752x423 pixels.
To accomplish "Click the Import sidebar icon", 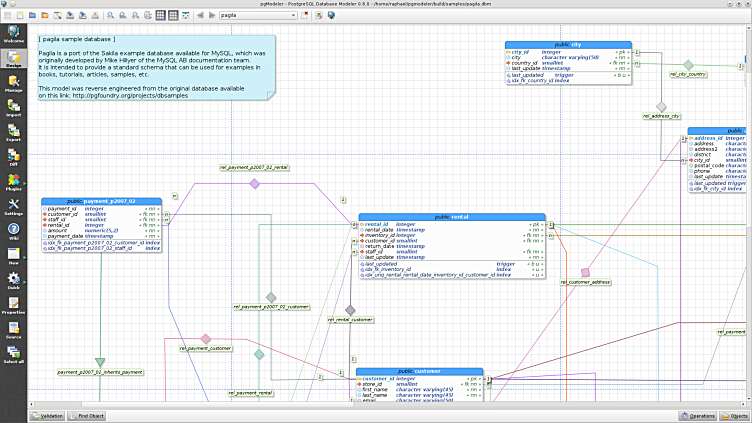I will point(13,108).
